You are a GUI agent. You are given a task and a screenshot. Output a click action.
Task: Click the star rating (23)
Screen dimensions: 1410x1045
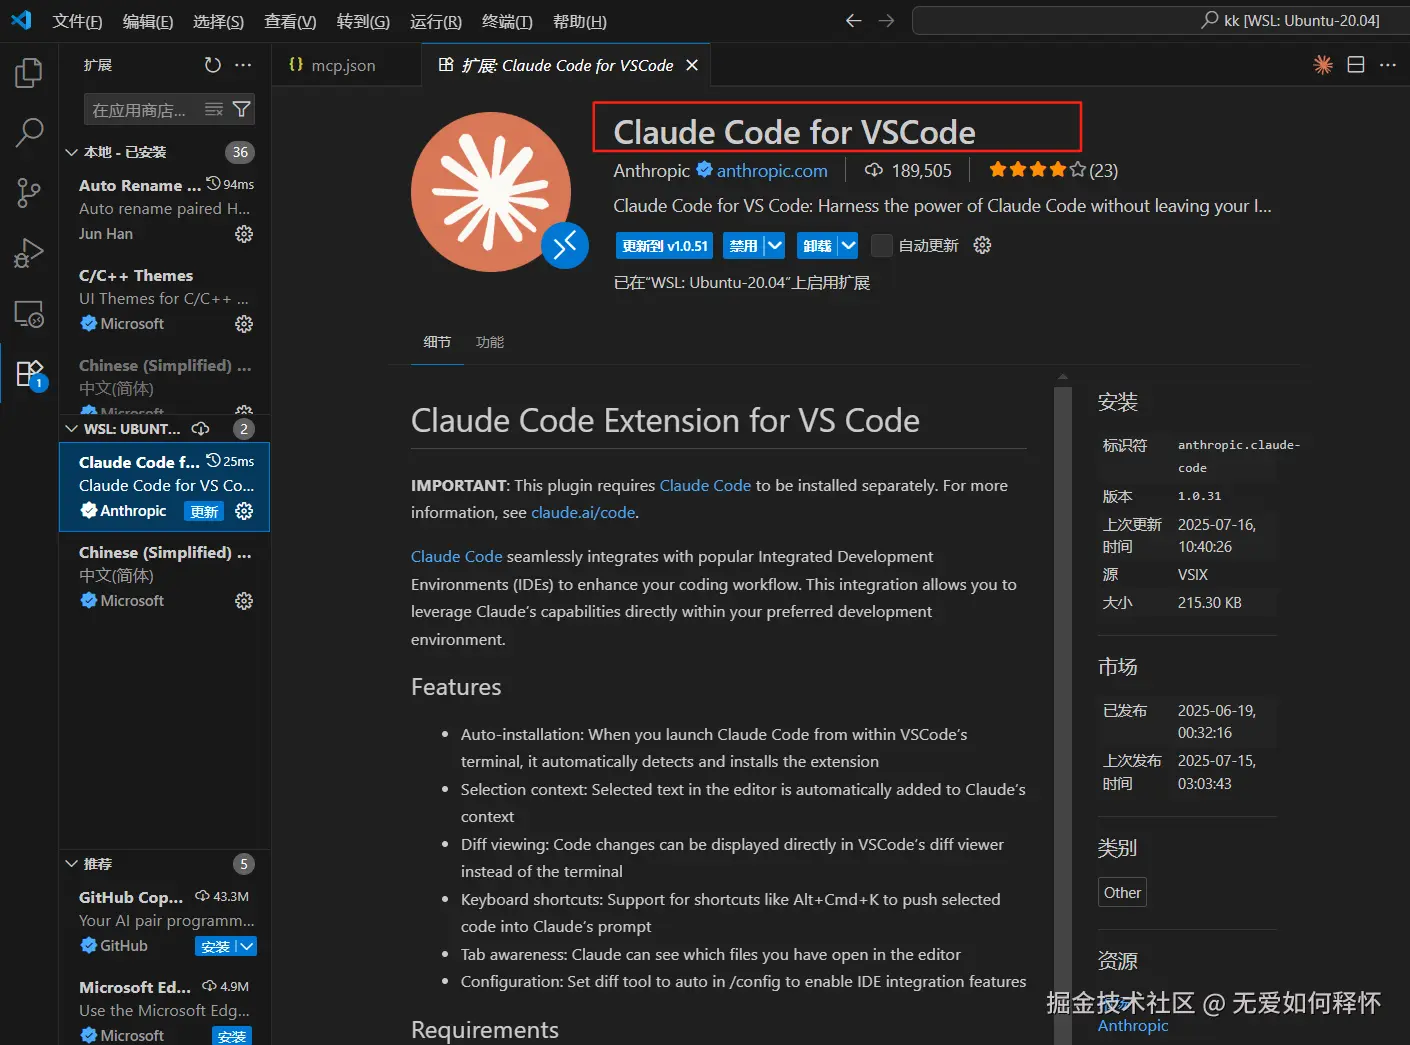[1053, 170]
